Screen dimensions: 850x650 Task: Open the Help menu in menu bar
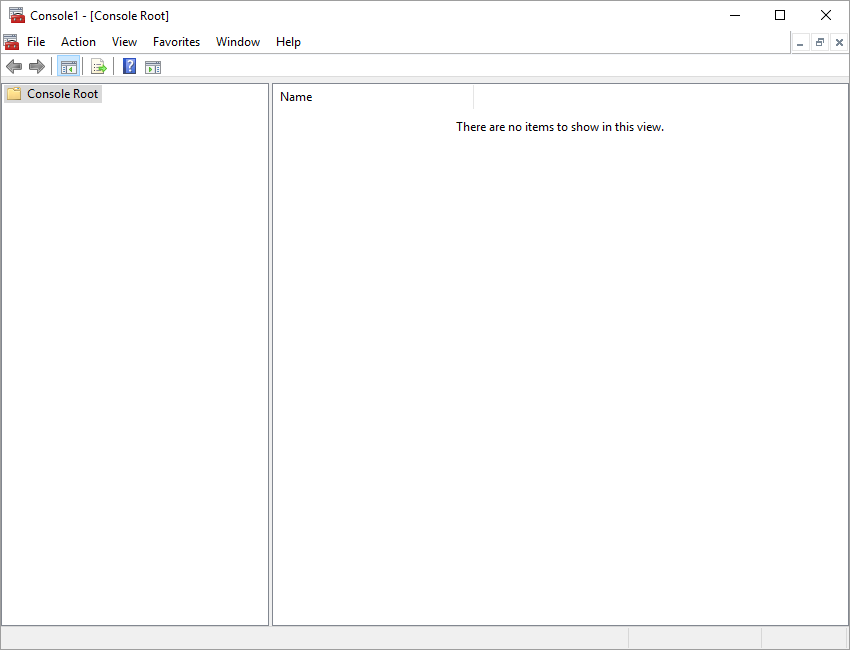tap(288, 42)
